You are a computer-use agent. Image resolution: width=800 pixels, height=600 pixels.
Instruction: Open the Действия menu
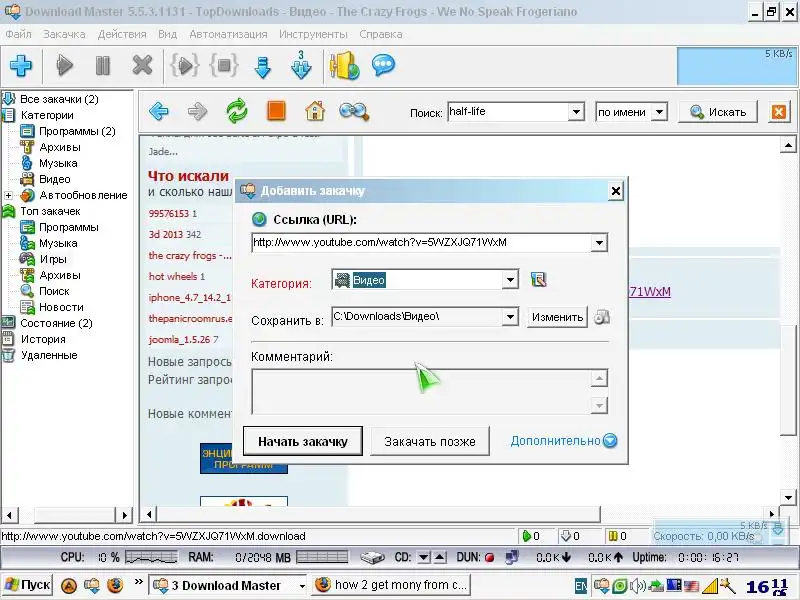click(122, 34)
